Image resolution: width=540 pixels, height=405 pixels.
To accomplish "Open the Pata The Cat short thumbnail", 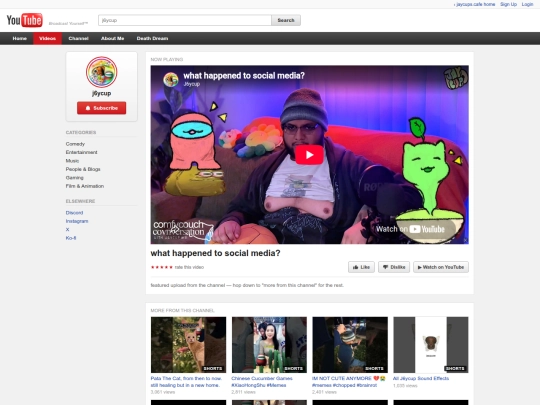I will click(188, 345).
